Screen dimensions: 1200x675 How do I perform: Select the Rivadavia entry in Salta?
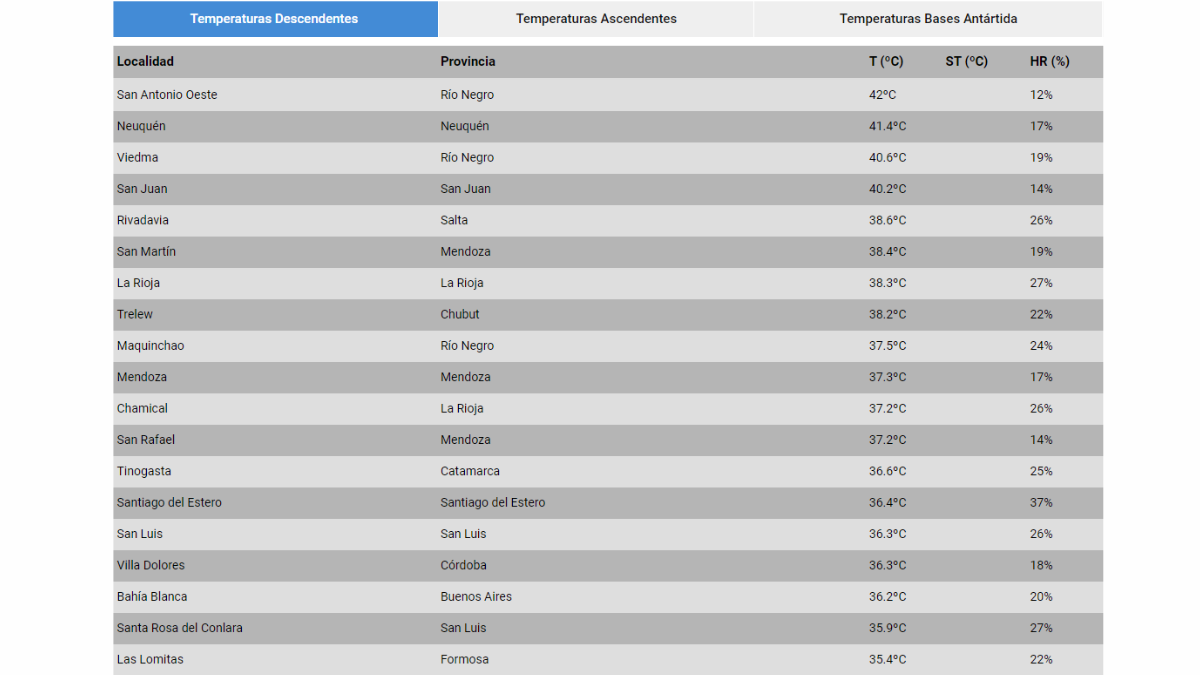[400, 220]
